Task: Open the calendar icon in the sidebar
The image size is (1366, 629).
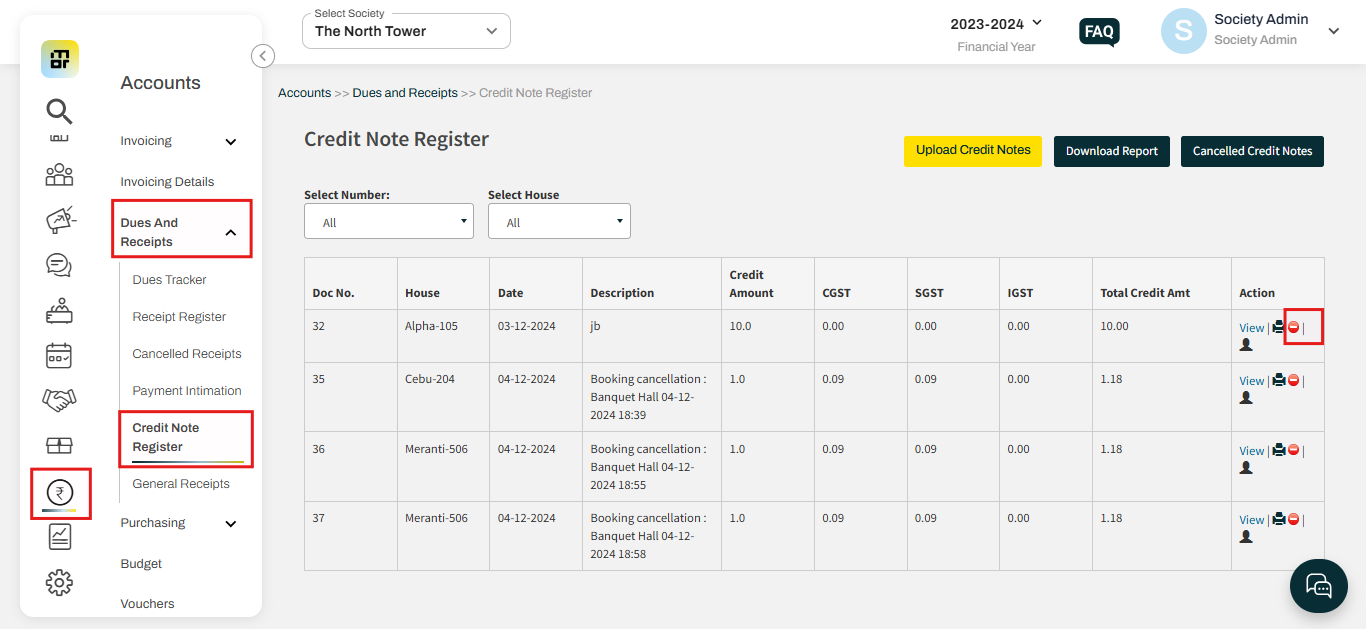Action: coord(59,355)
